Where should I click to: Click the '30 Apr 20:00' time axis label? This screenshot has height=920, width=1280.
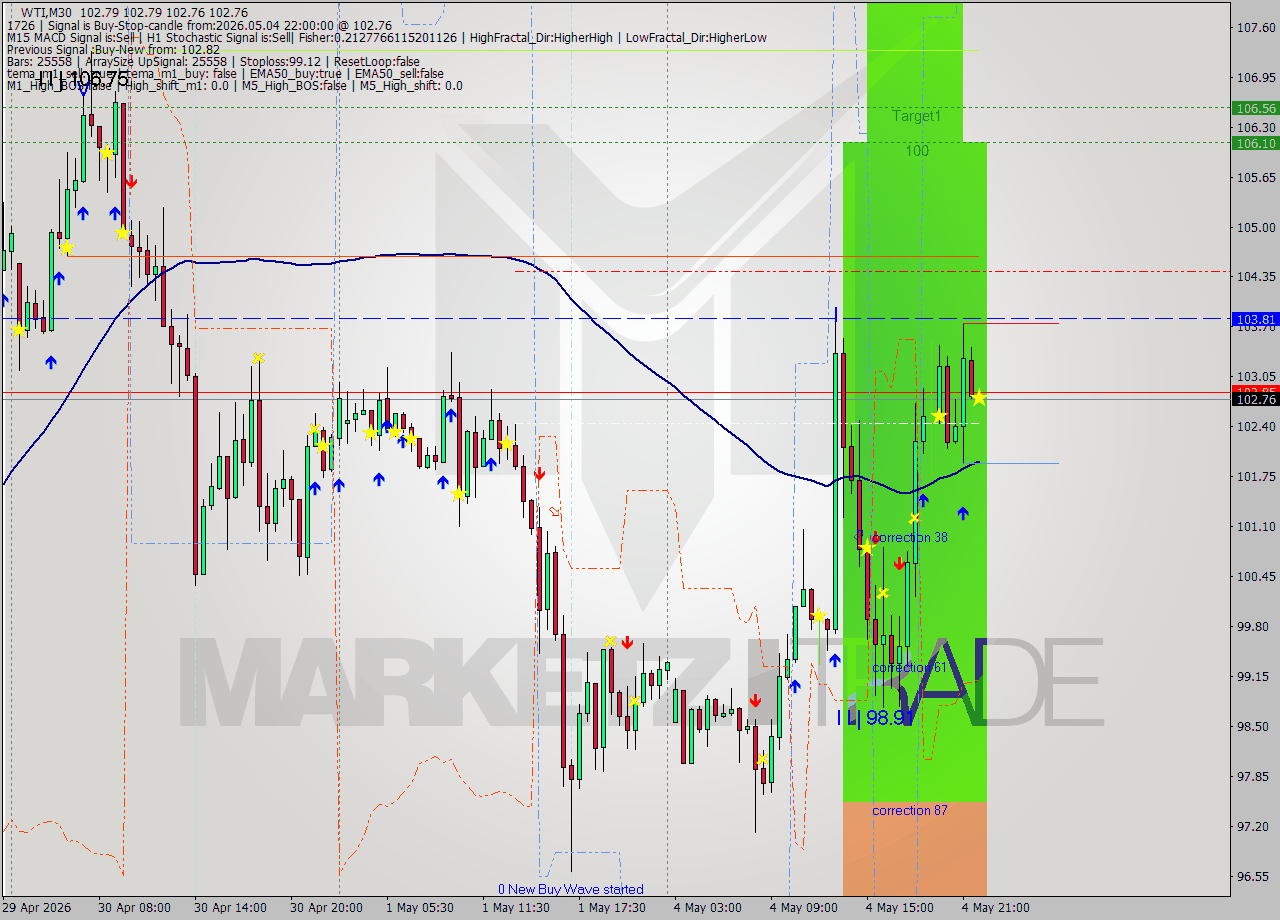pos(326,908)
